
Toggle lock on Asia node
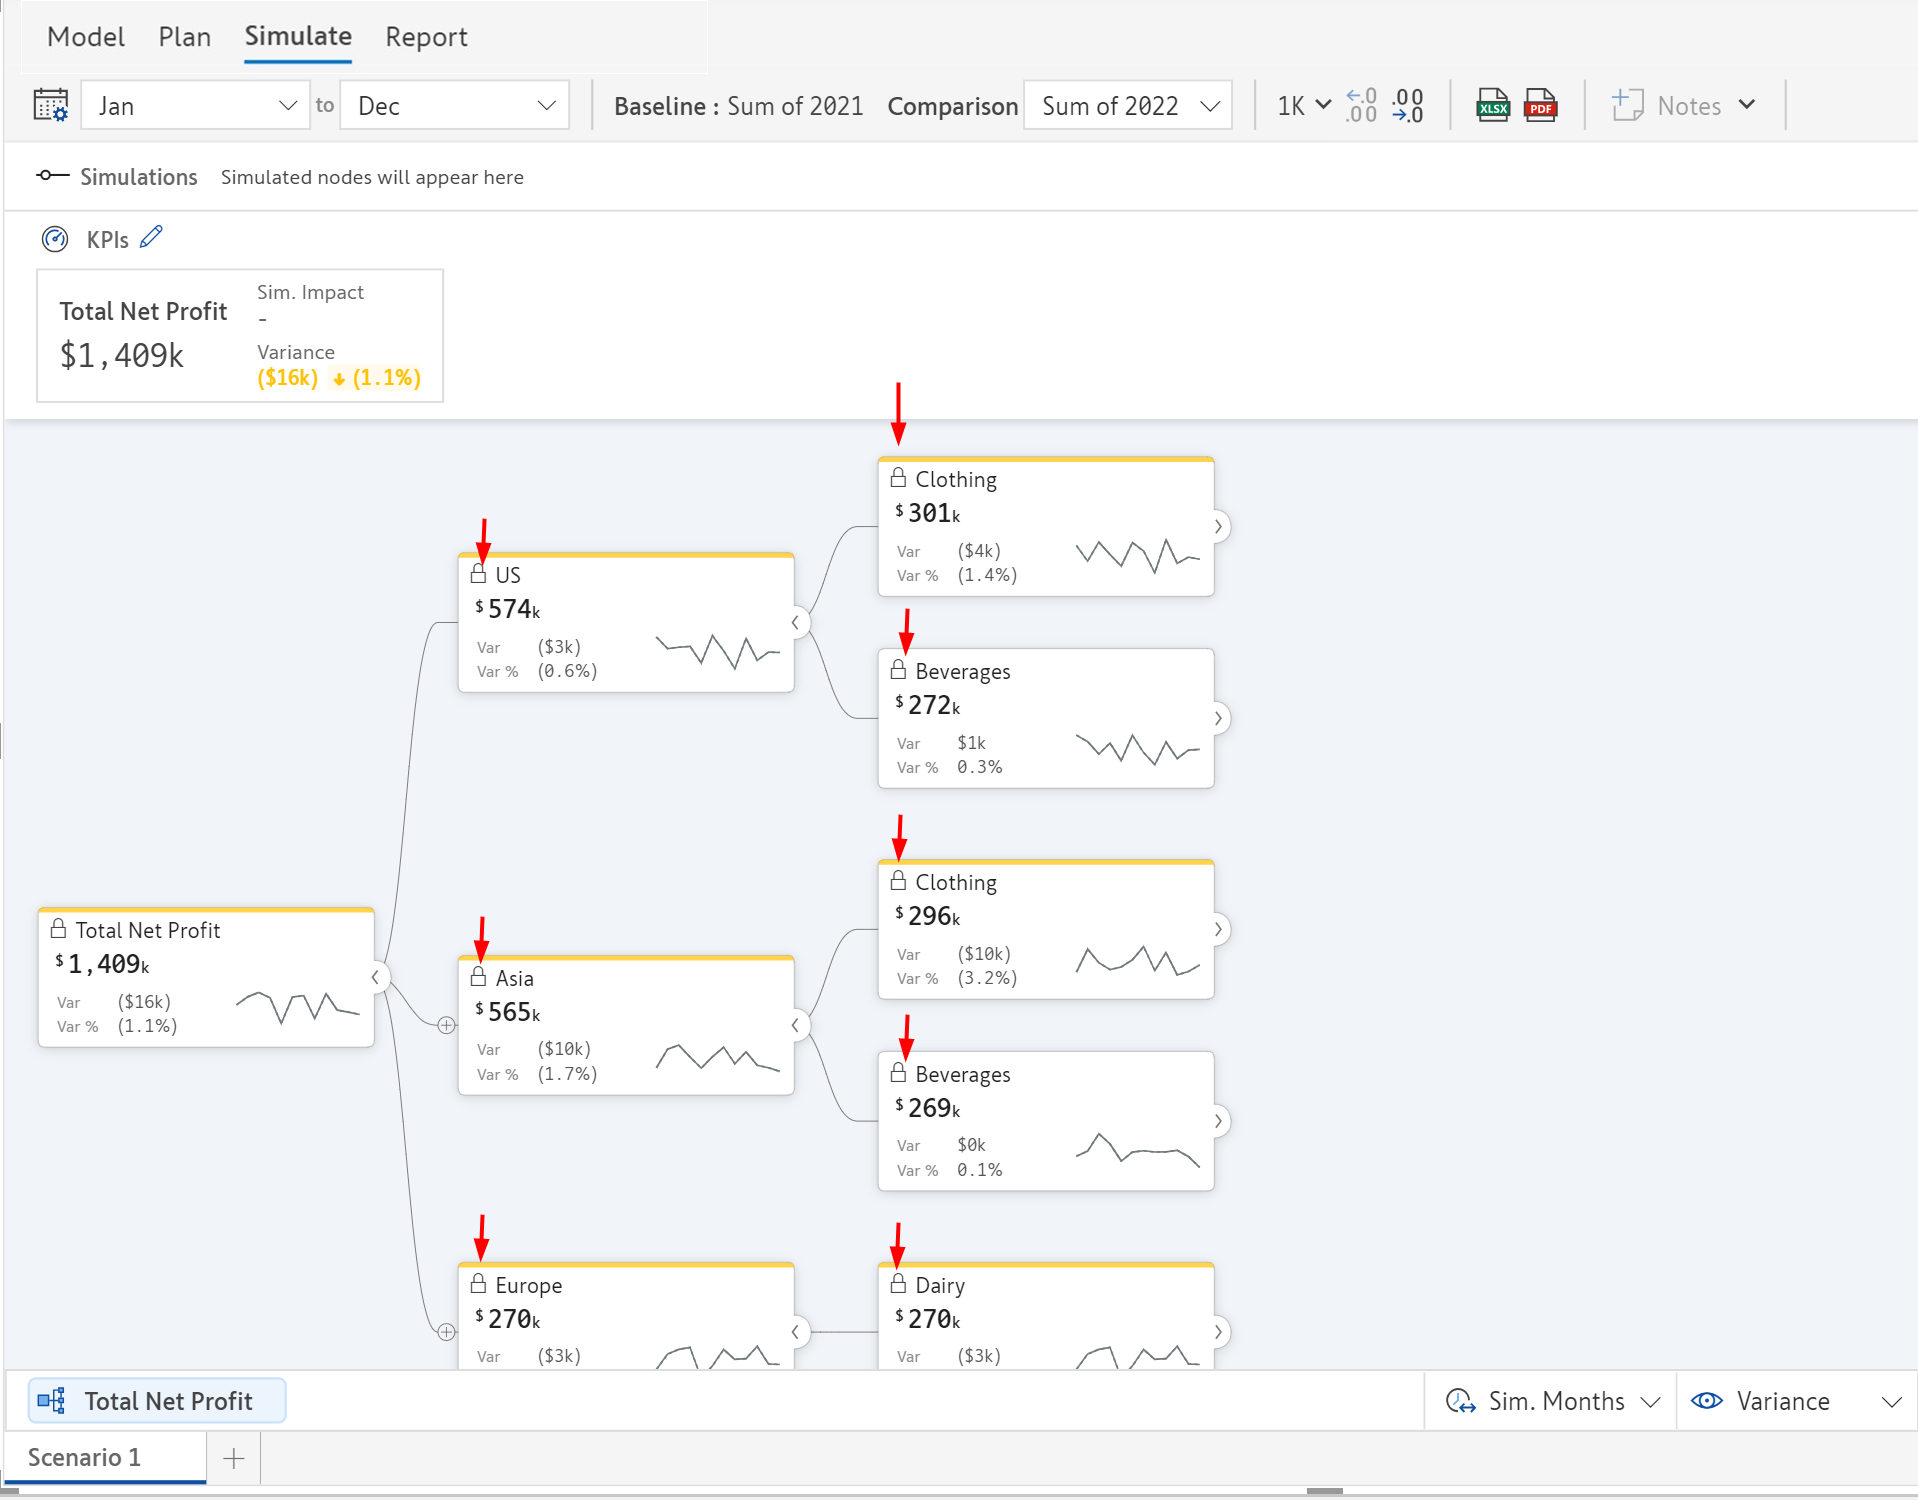coord(478,977)
